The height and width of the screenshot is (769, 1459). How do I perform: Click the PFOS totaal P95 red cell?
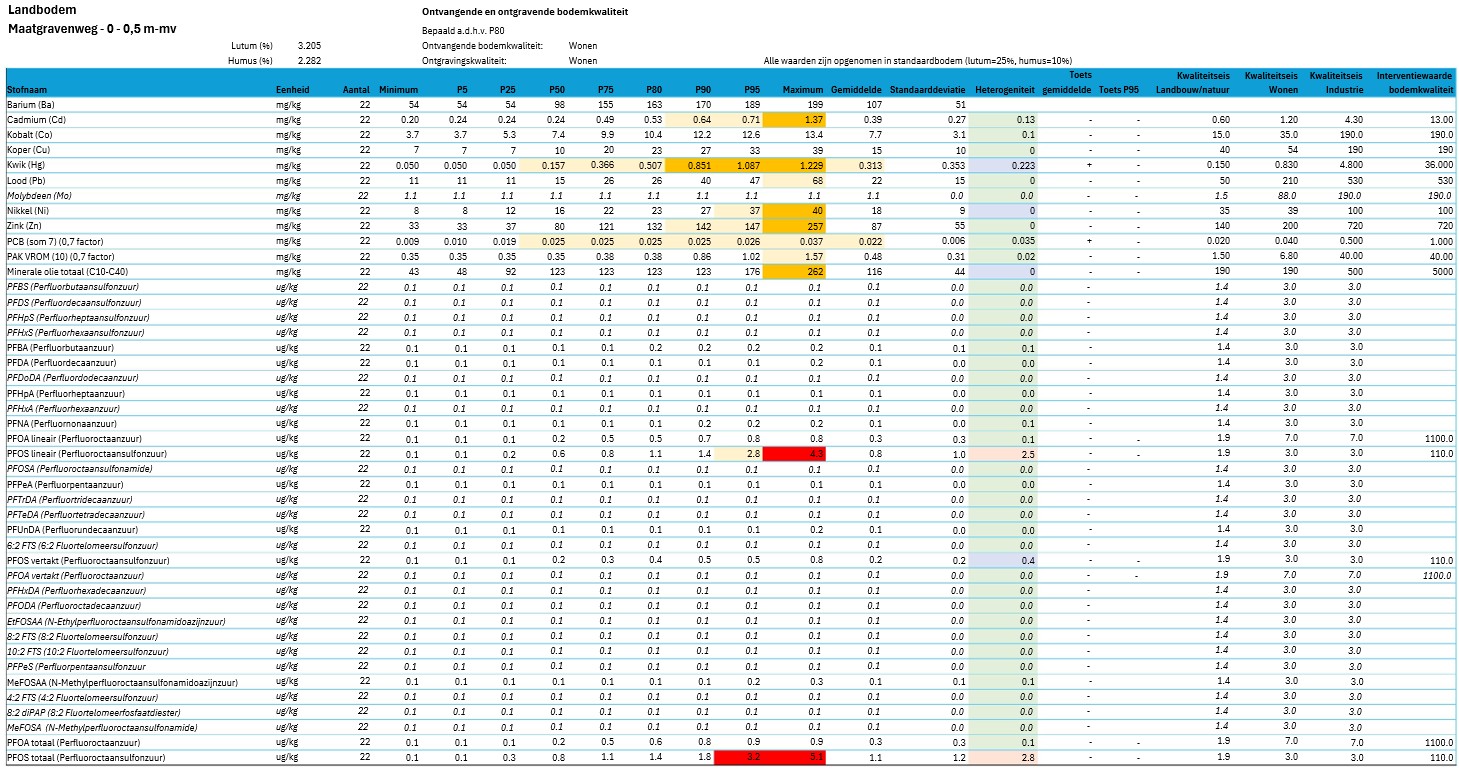pos(741,758)
